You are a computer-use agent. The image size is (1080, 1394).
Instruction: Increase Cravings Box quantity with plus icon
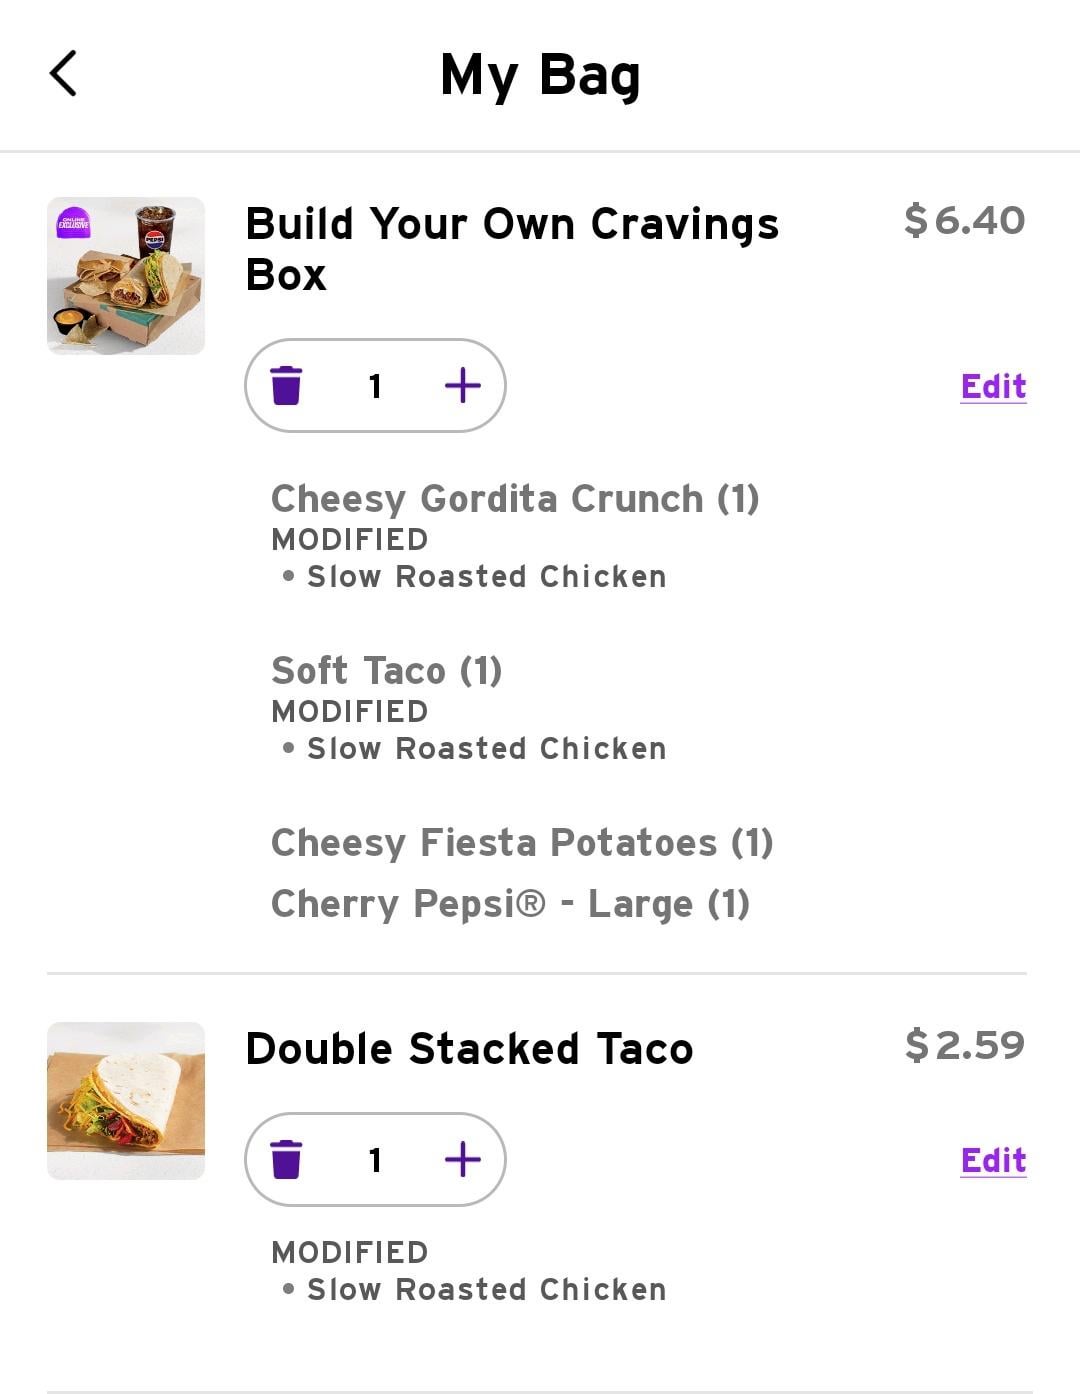coord(462,386)
